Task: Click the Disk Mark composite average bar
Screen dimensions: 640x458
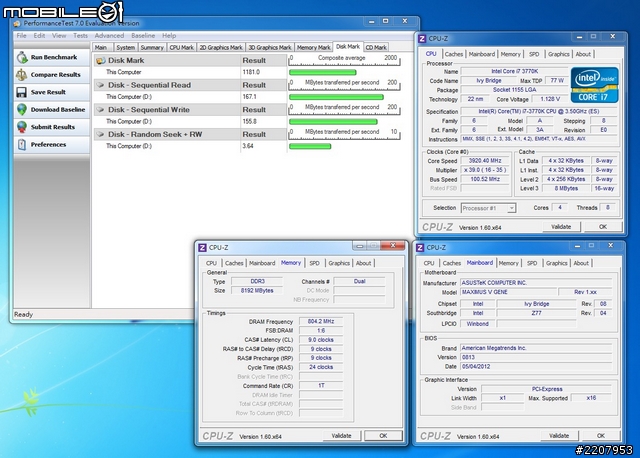Action: pos(323,73)
